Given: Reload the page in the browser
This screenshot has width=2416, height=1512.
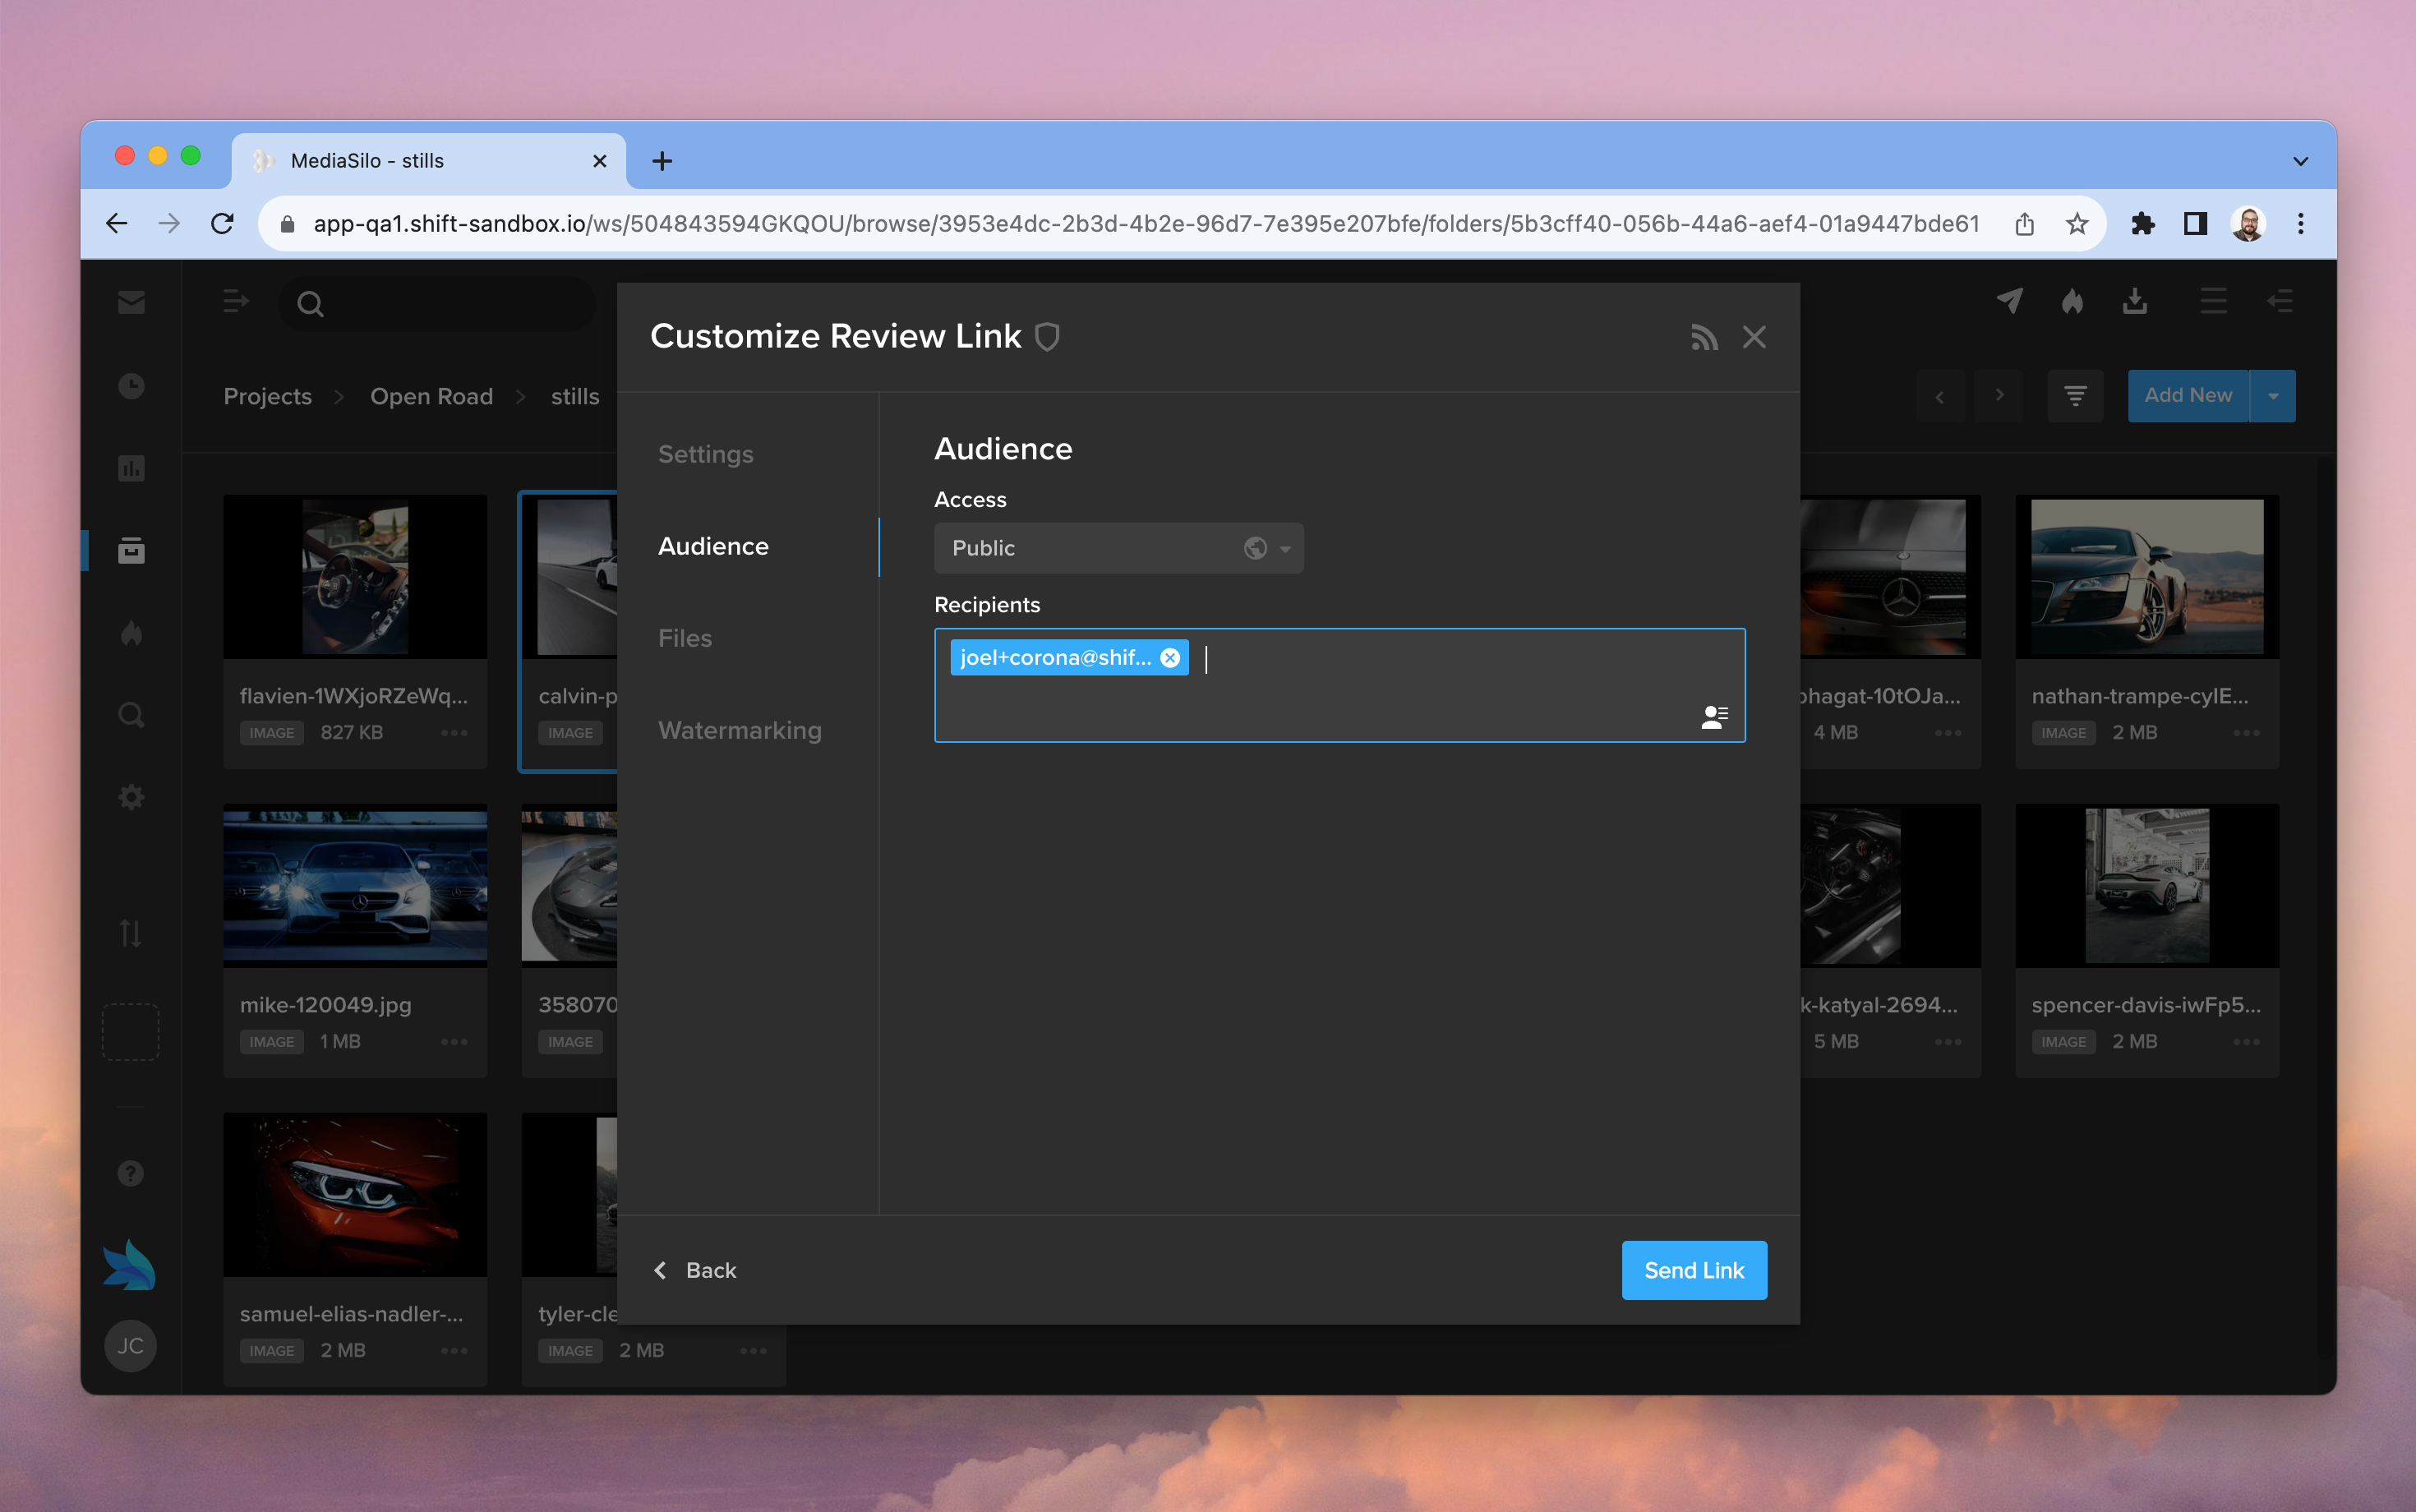Looking at the screenshot, I should [222, 224].
